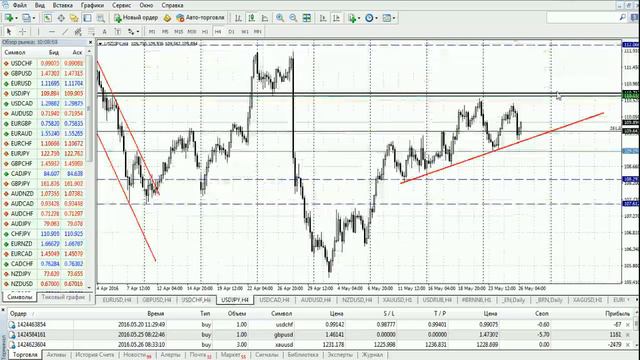Viewport: 640px width, 360px height.
Task: Select the Fibonacci retracement tool
Action: [91, 31]
